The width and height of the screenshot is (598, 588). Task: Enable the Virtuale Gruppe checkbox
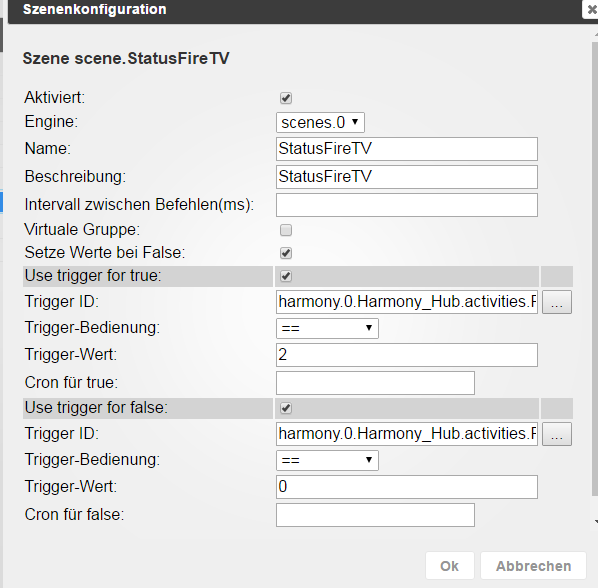[286, 230]
